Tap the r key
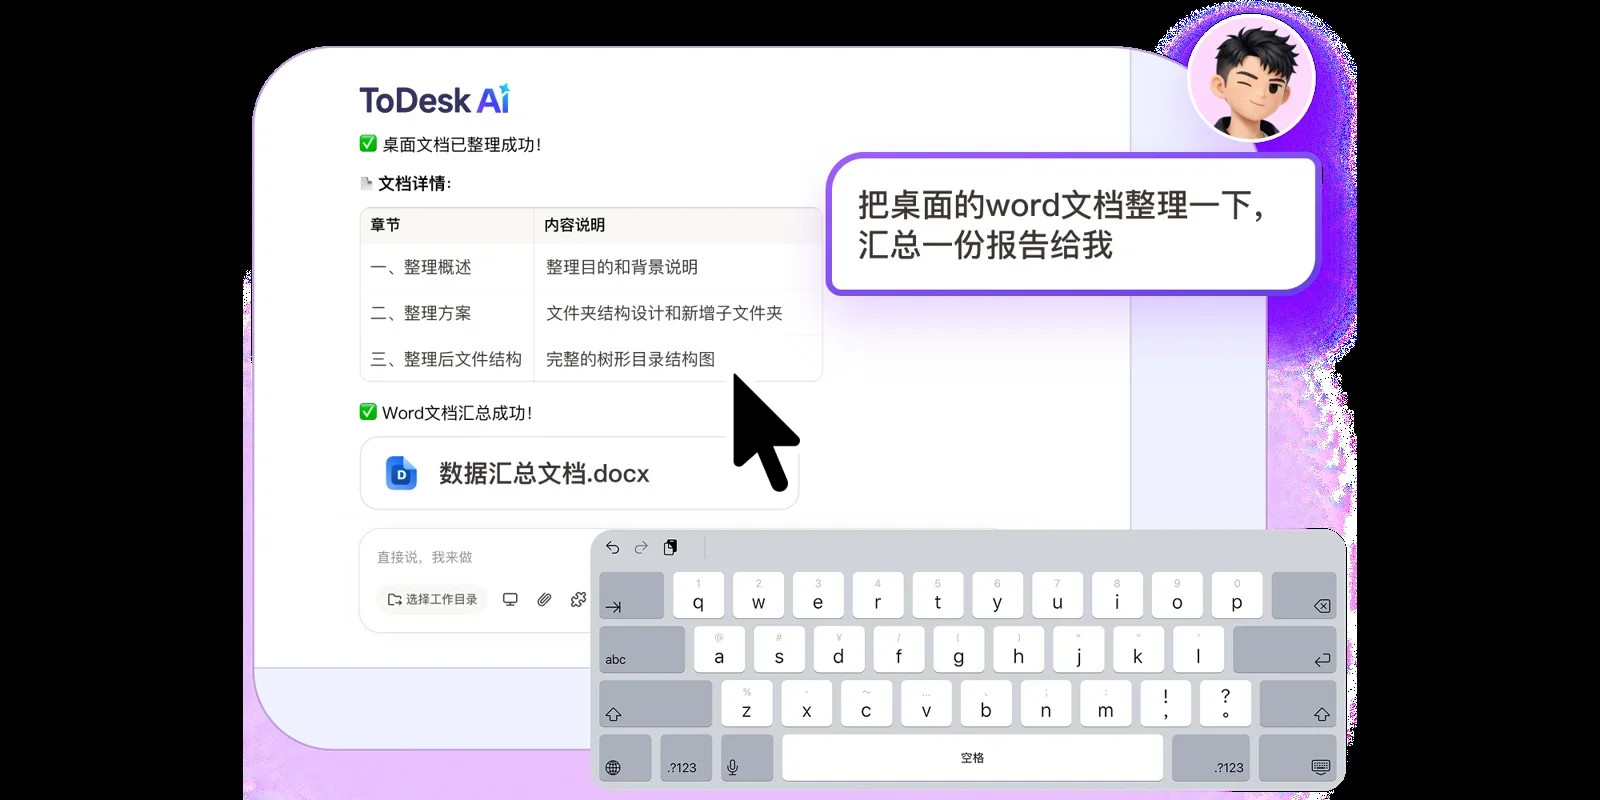Screen dimensions: 1600x800 [878, 596]
